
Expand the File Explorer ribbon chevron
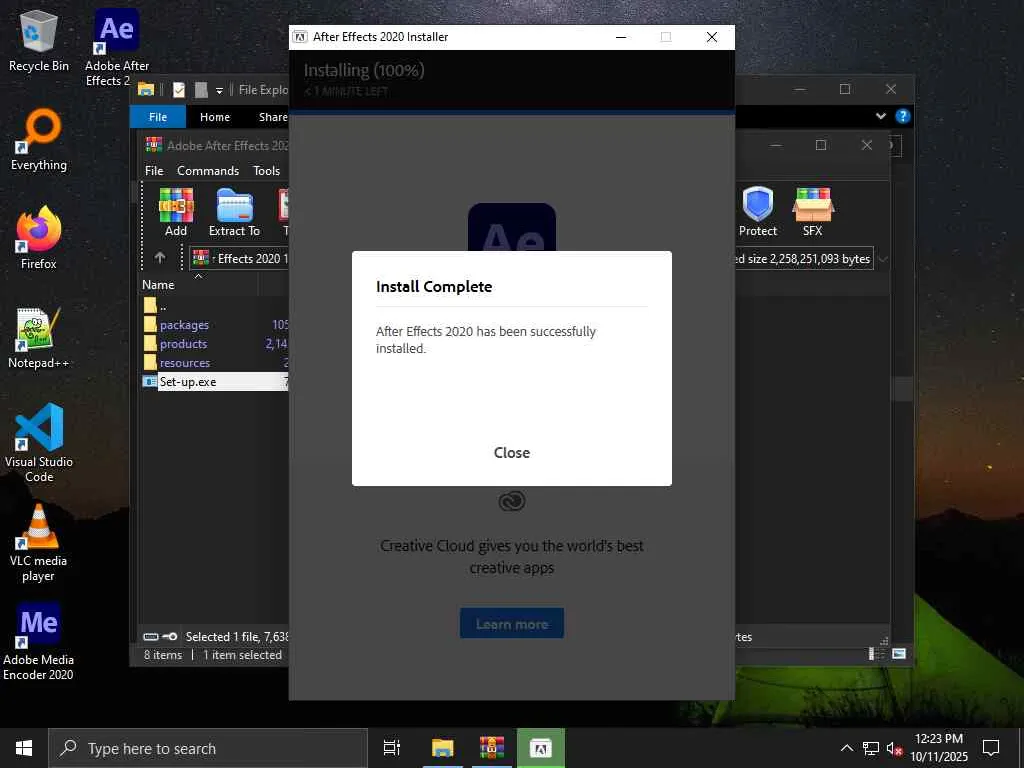(x=881, y=116)
